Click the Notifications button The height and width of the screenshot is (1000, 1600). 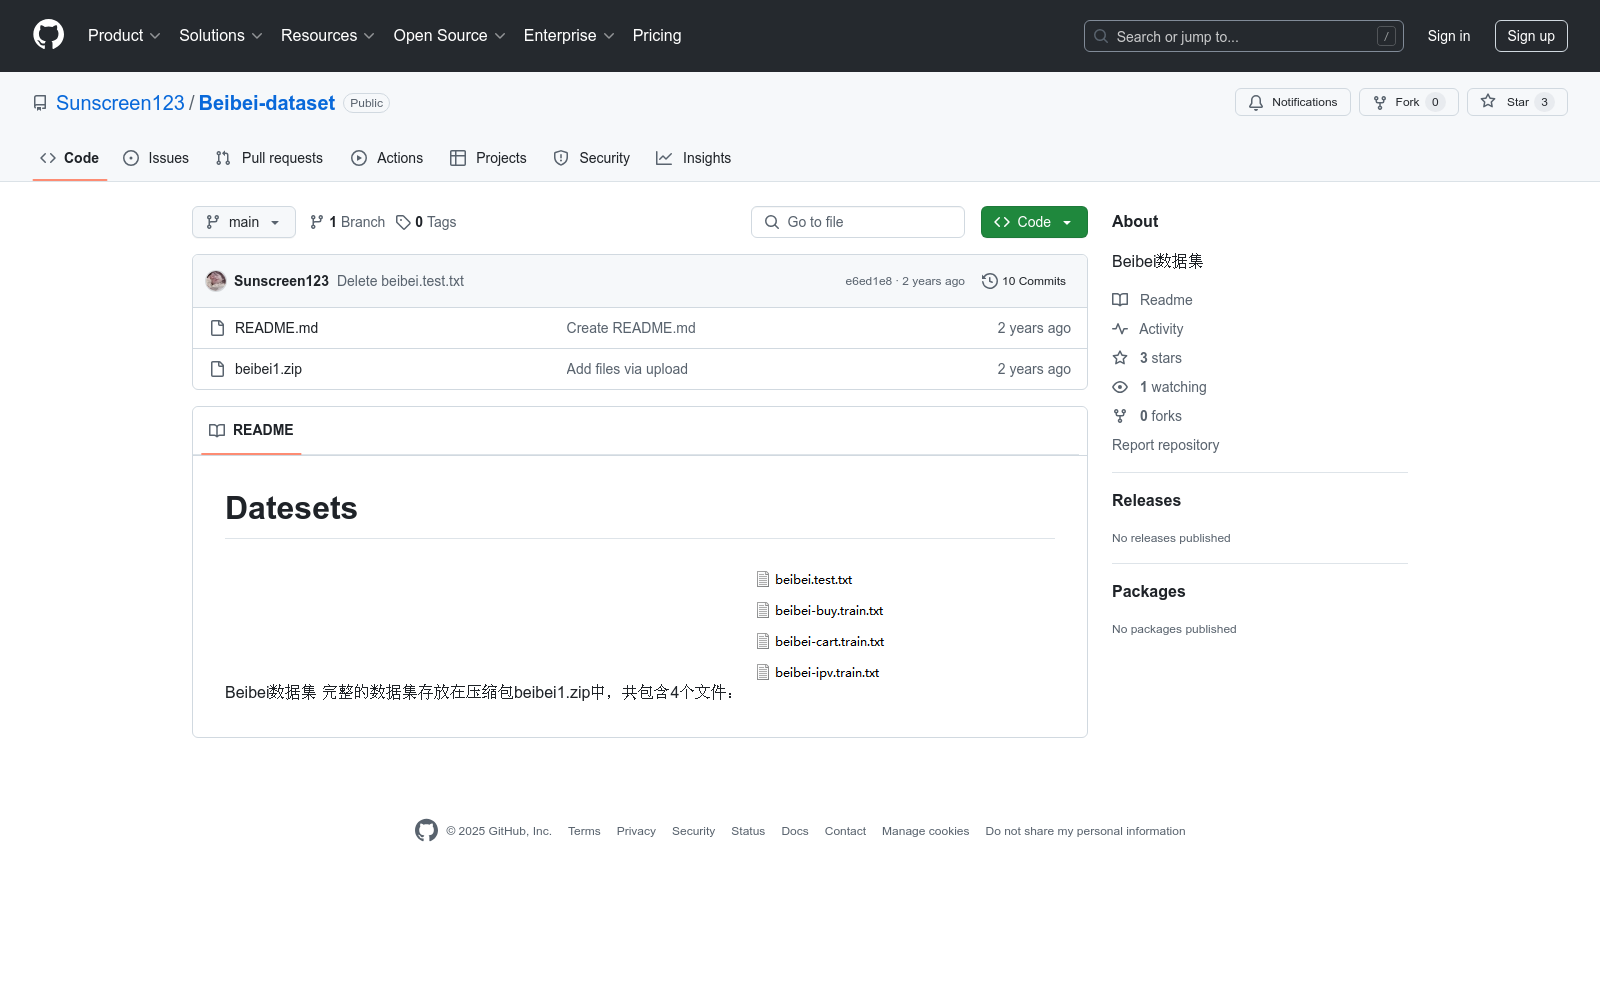point(1293,102)
